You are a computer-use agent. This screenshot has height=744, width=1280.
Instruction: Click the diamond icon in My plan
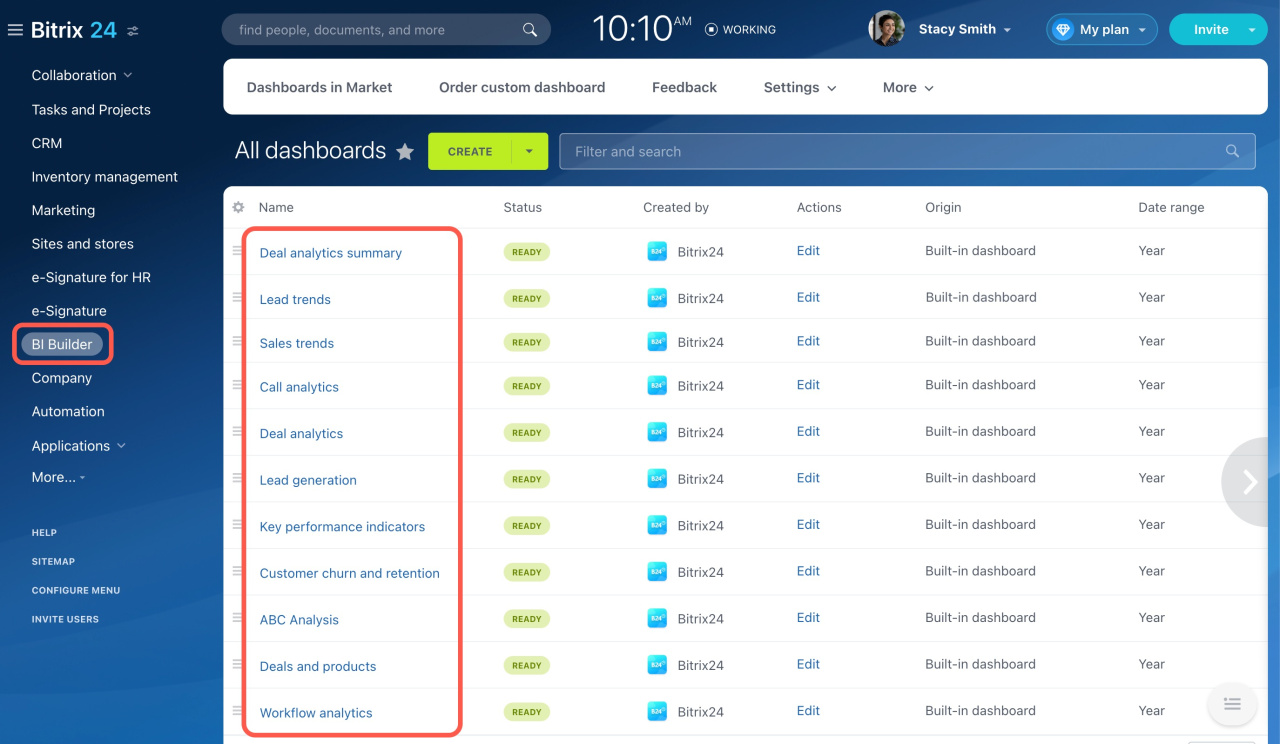tap(1063, 30)
